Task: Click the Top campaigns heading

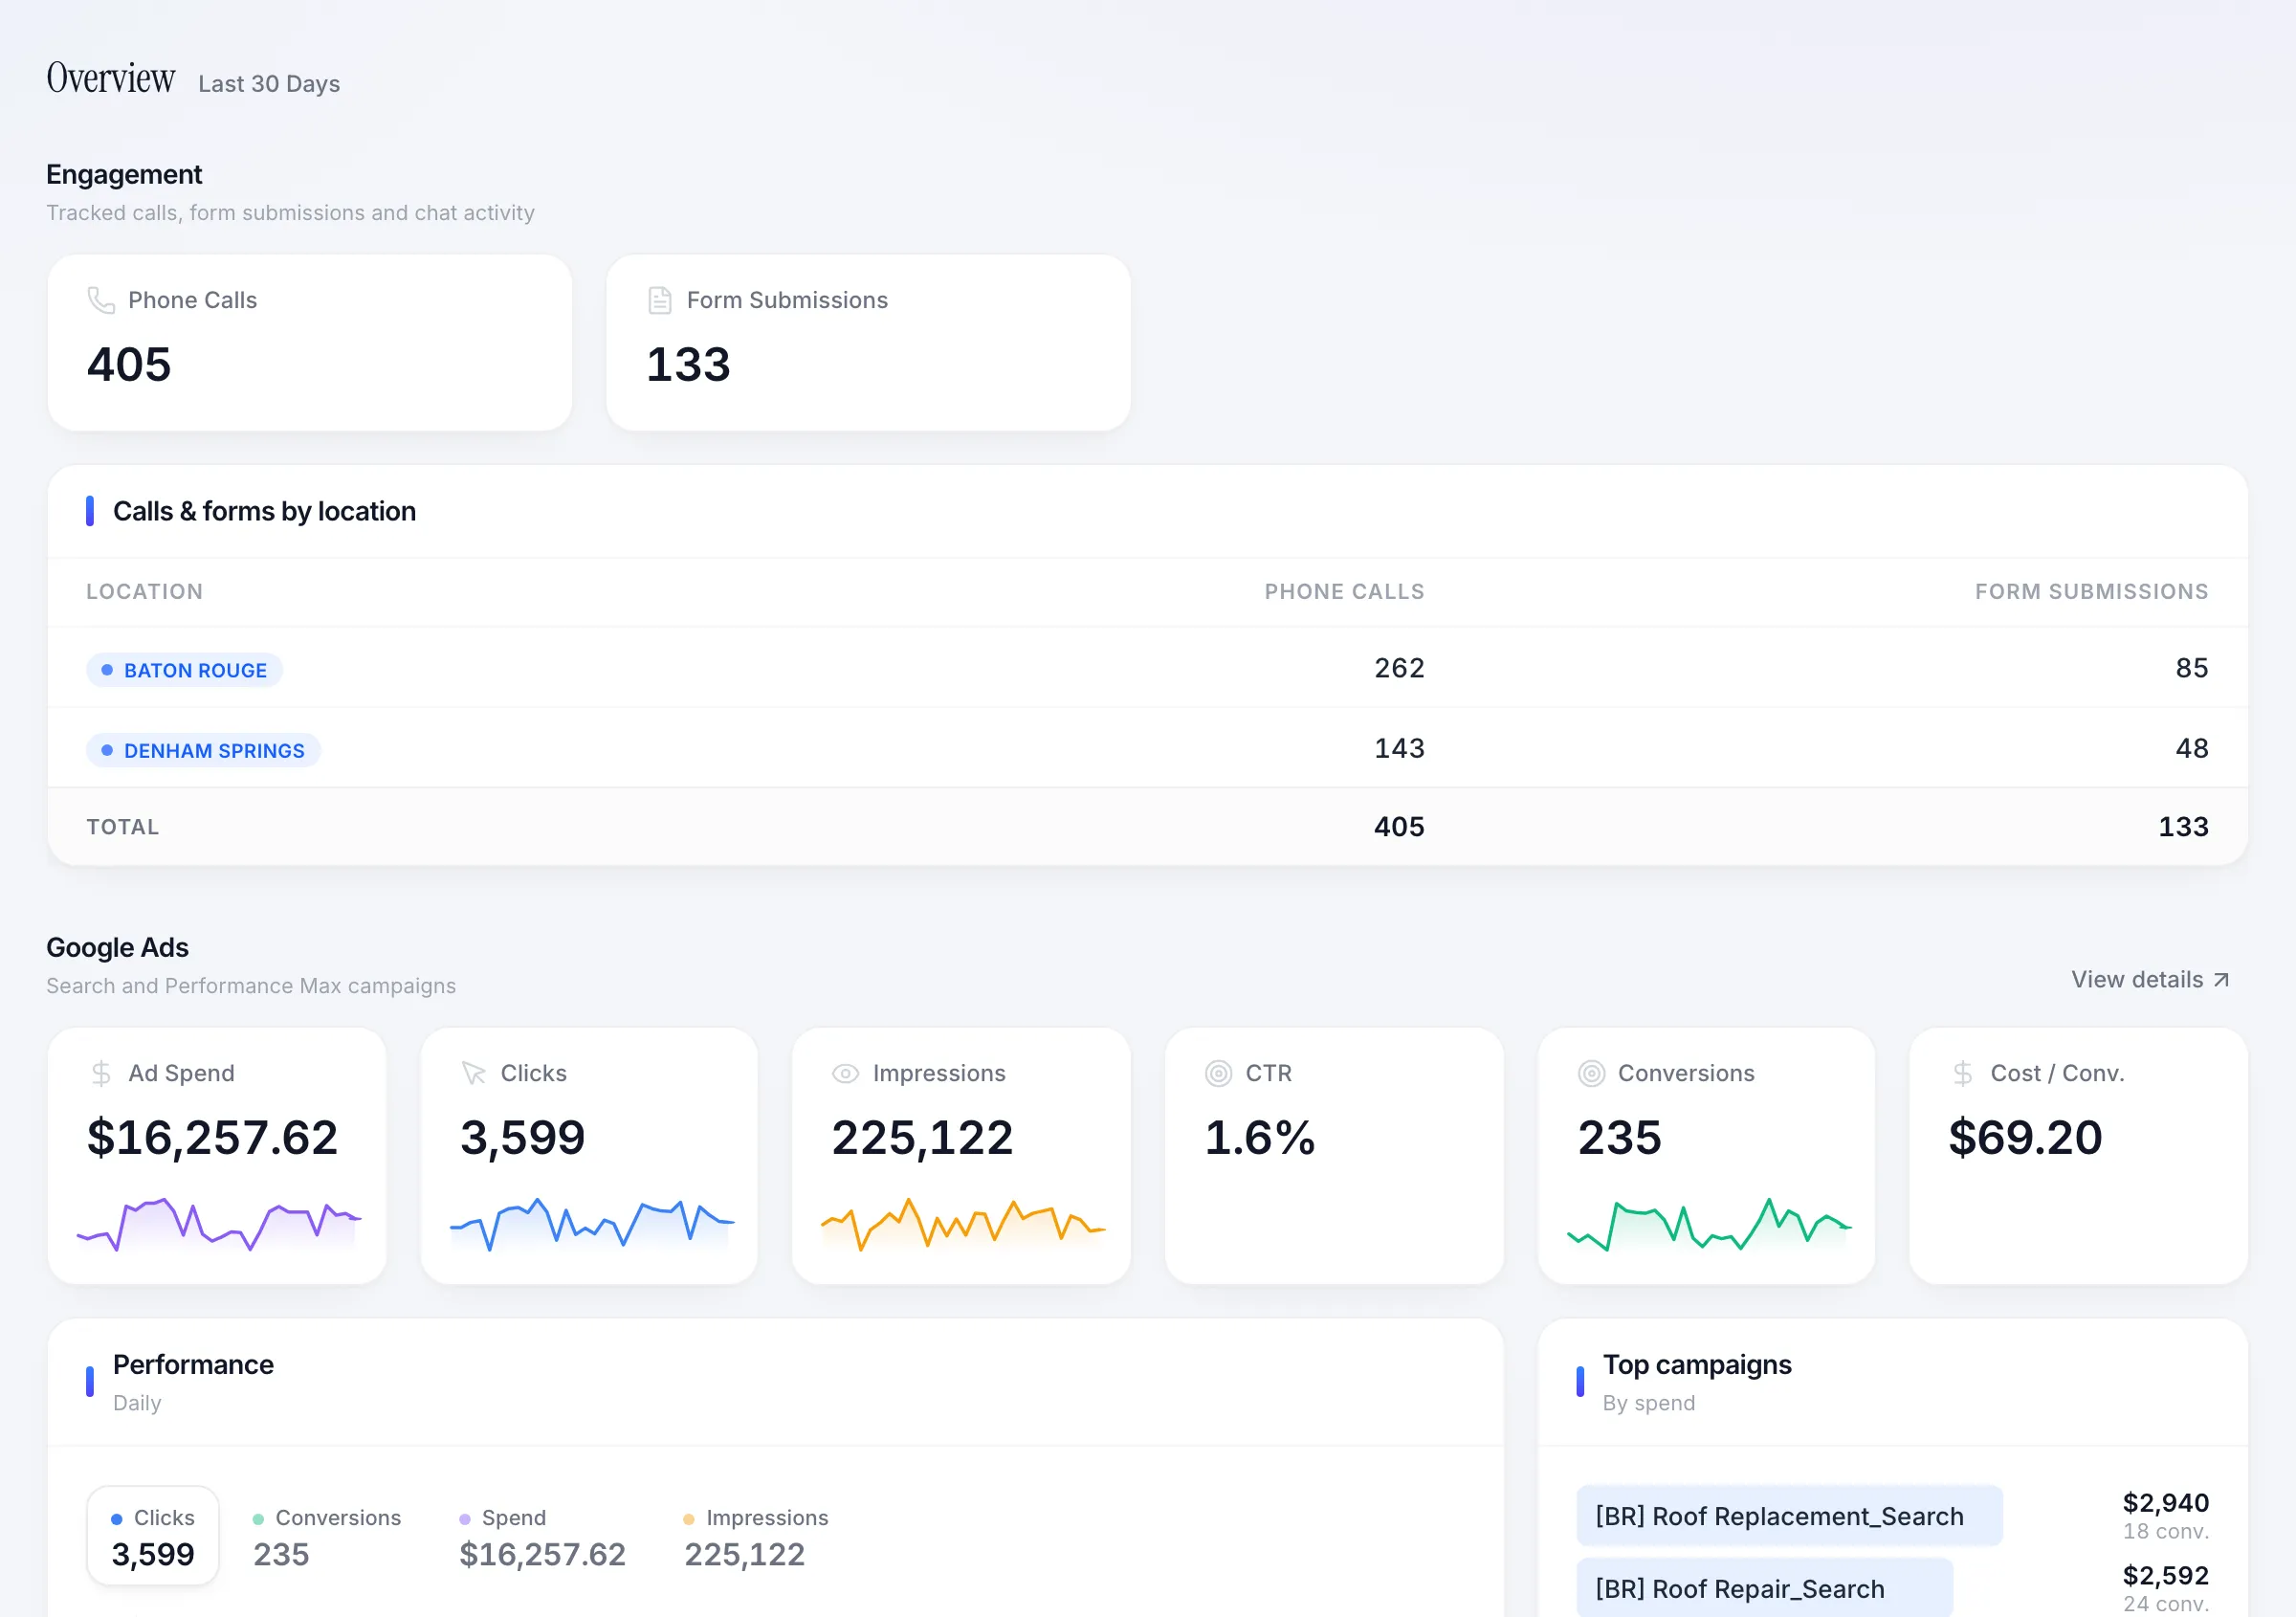Action: click(x=1697, y=1365)
